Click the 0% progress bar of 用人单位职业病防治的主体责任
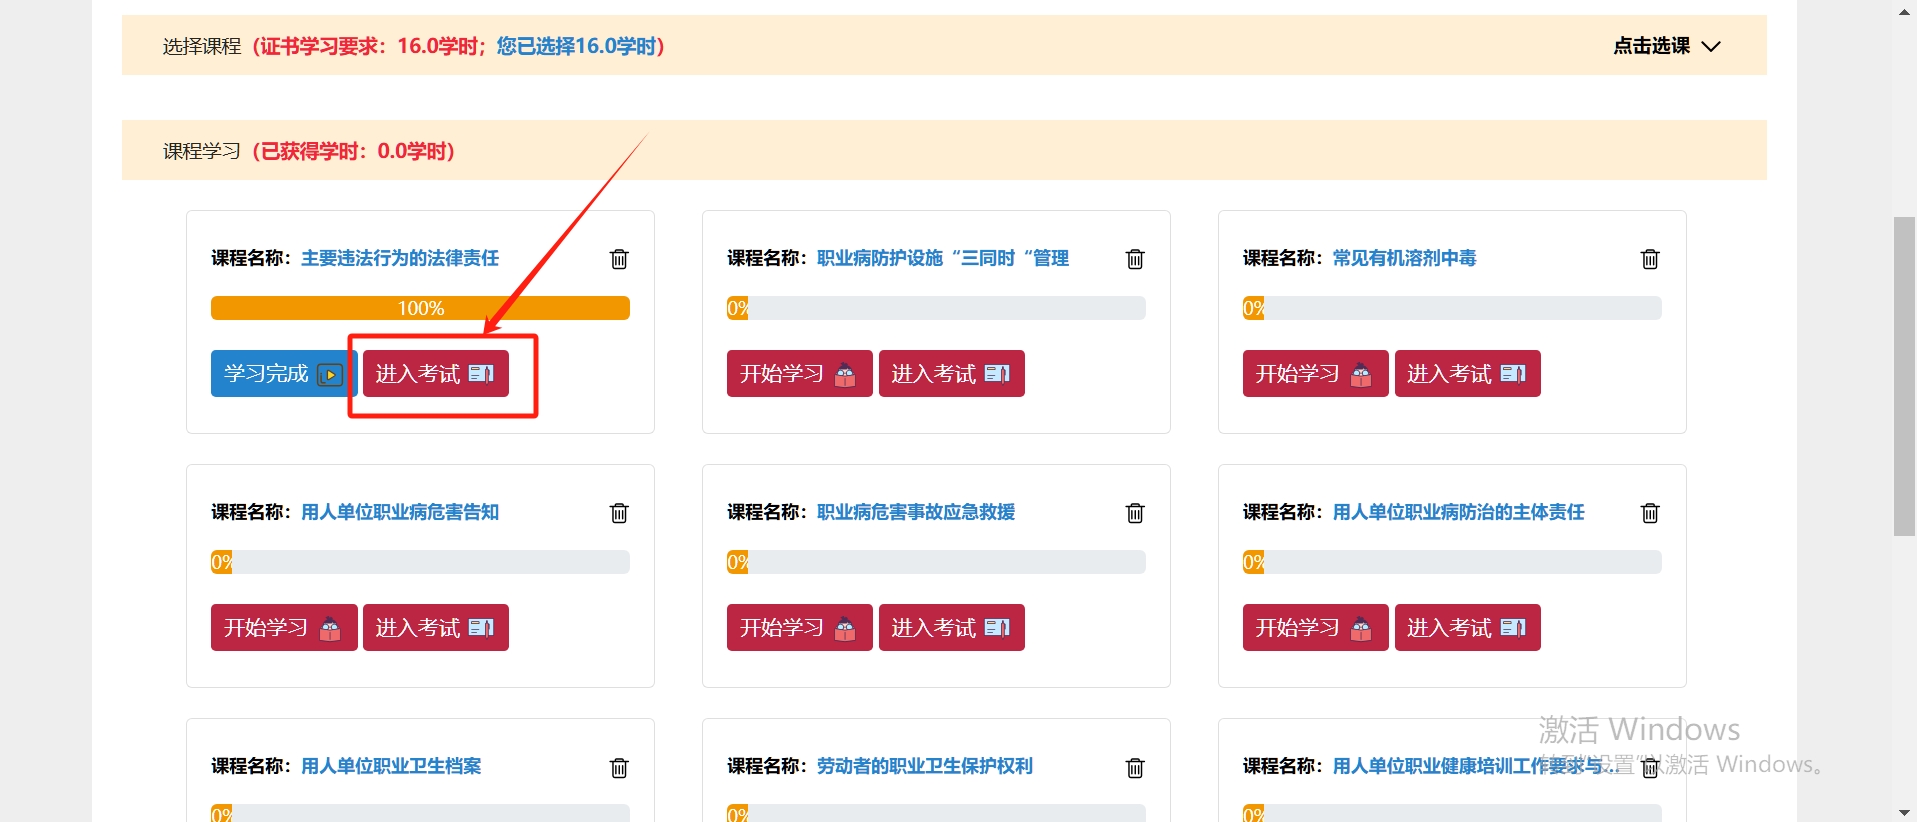Viewport: 1917px width, 822px height. coord(1452,562)
